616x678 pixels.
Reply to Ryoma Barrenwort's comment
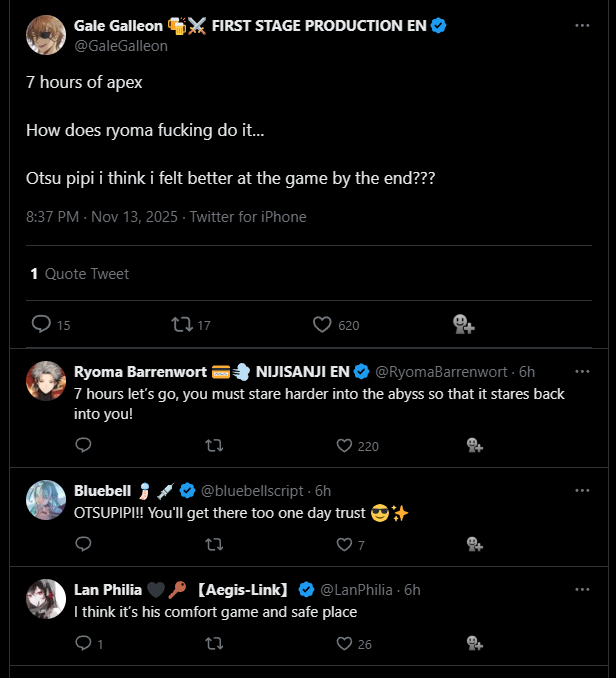pyautogui.click(x=83, y=445)
